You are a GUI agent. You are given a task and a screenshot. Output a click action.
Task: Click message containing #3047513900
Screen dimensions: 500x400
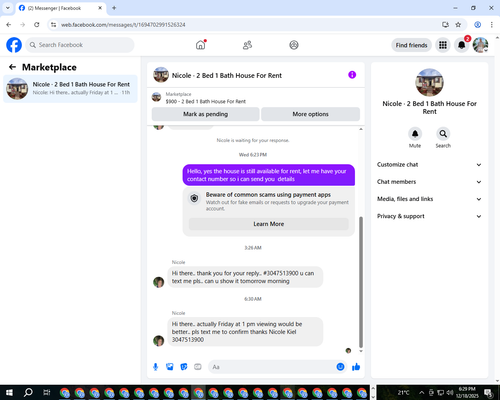245,277
